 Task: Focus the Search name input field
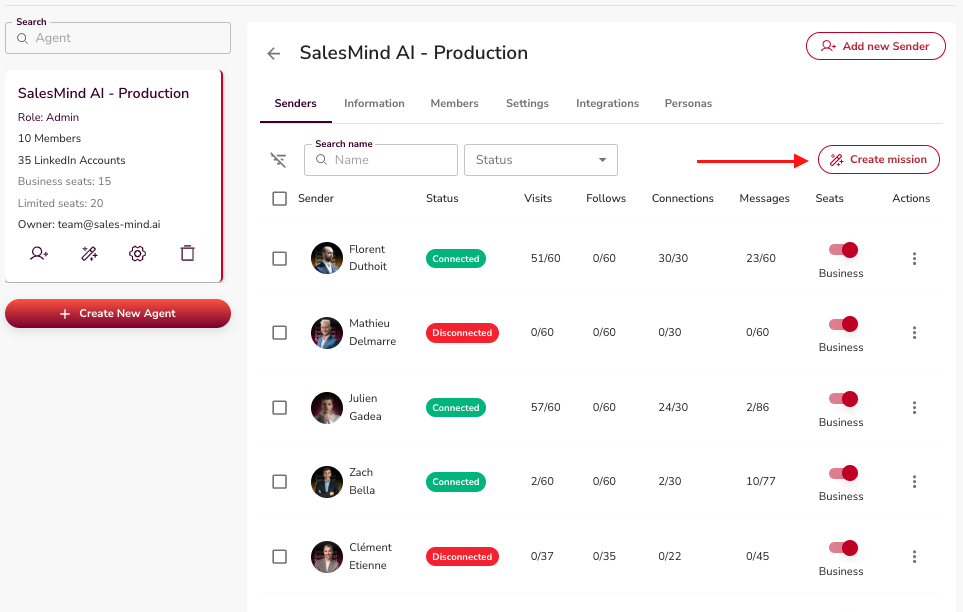pos(391,160)
